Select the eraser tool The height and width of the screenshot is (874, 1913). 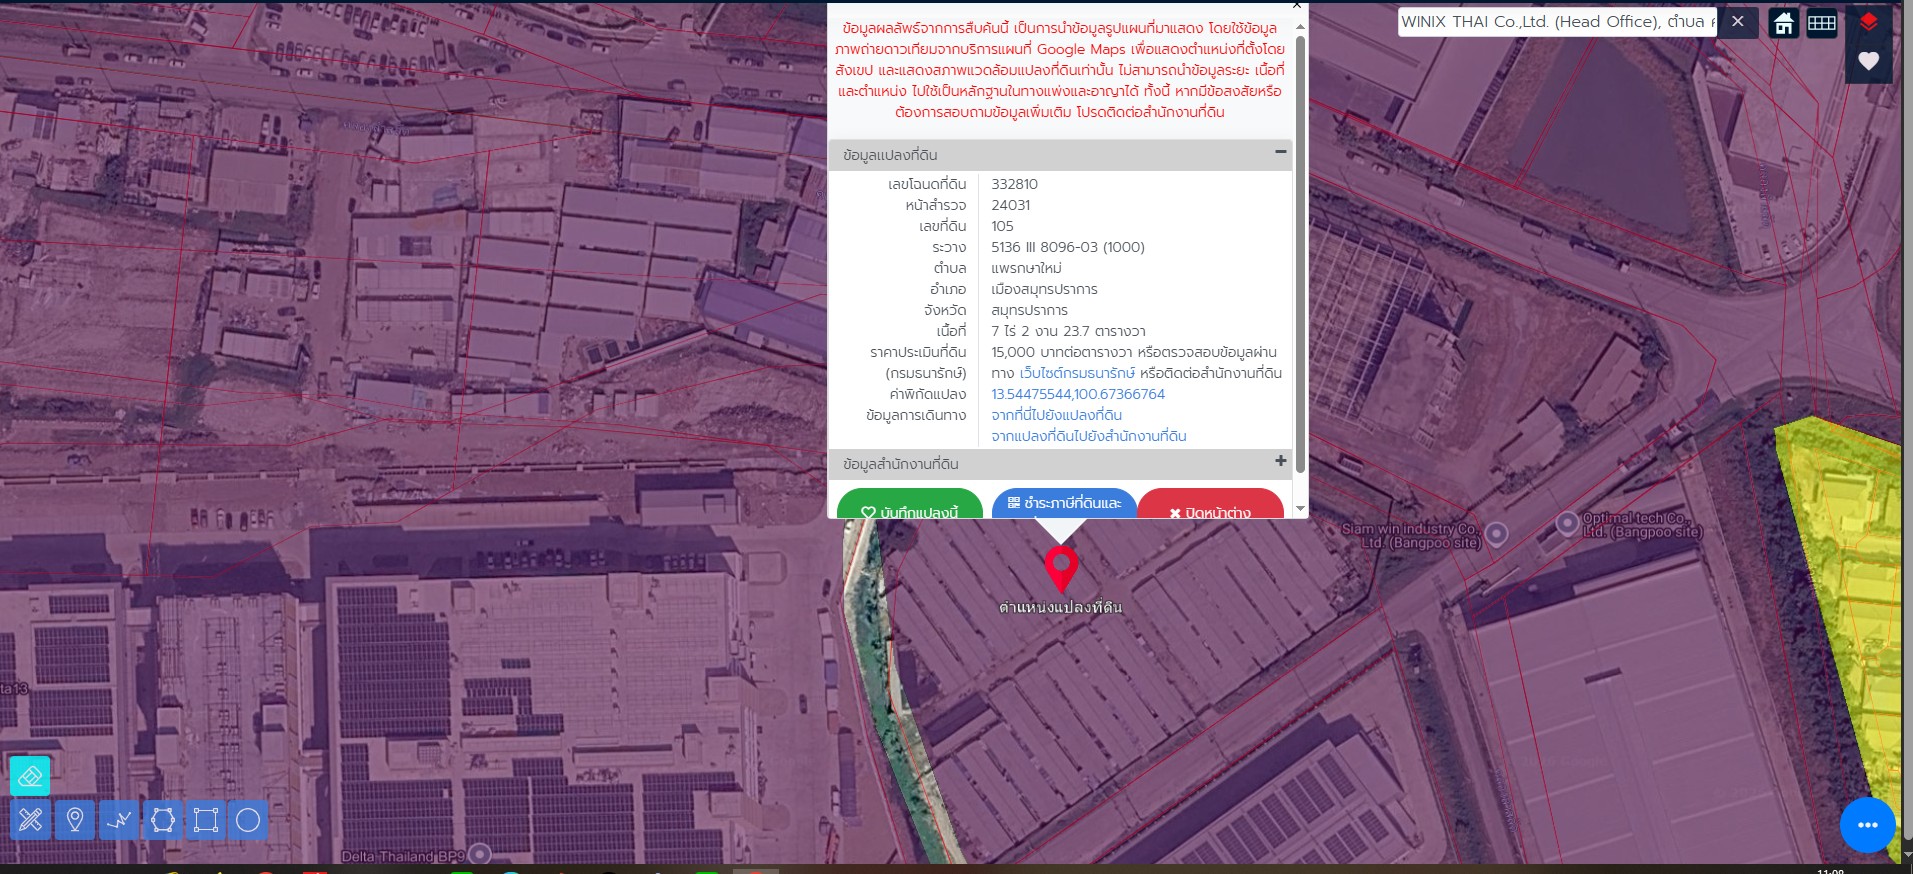pyautogui.click(x=30, y=776)
